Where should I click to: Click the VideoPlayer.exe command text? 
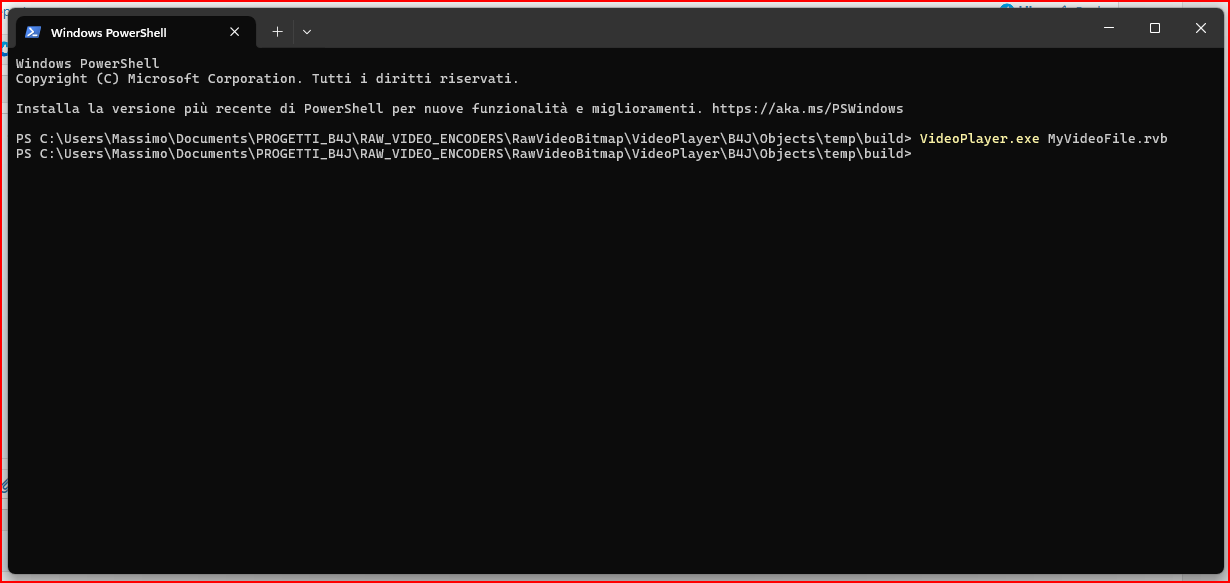(x=979, y=138)
